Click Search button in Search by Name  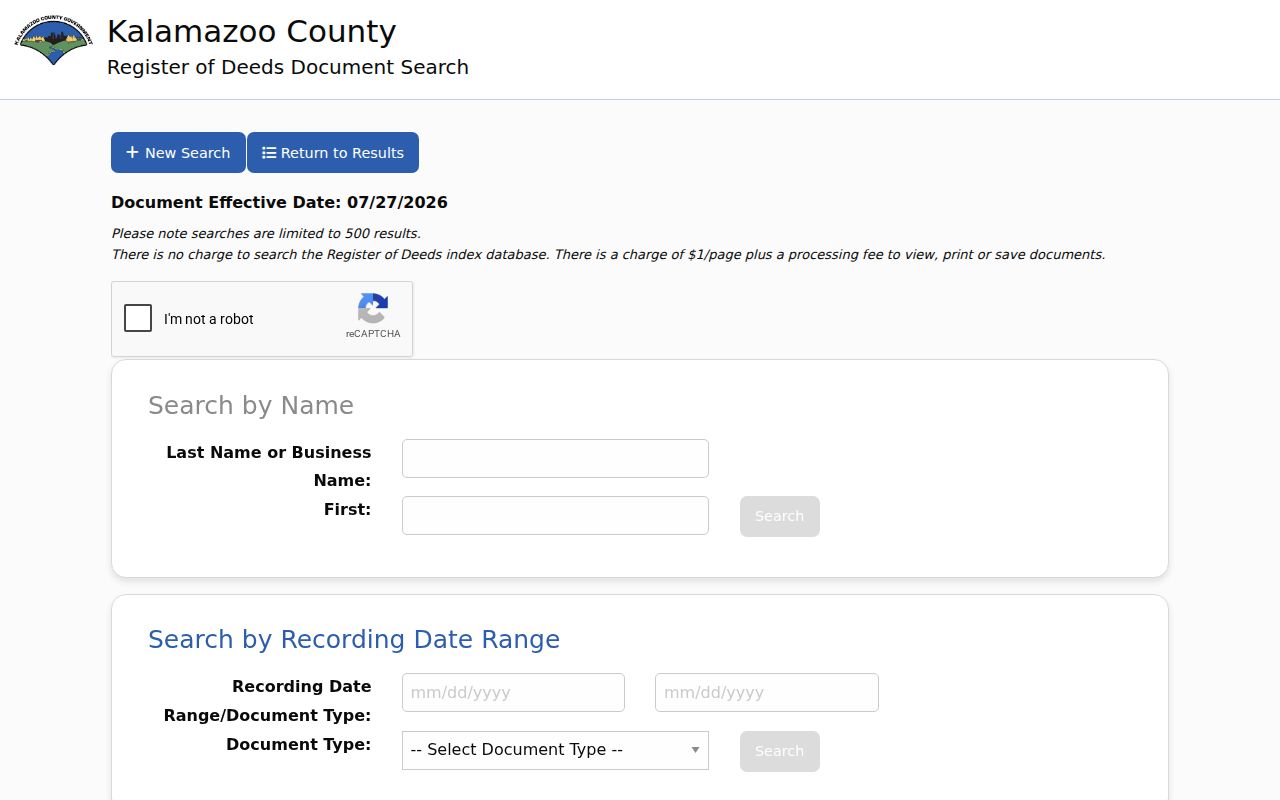point(780,516)
